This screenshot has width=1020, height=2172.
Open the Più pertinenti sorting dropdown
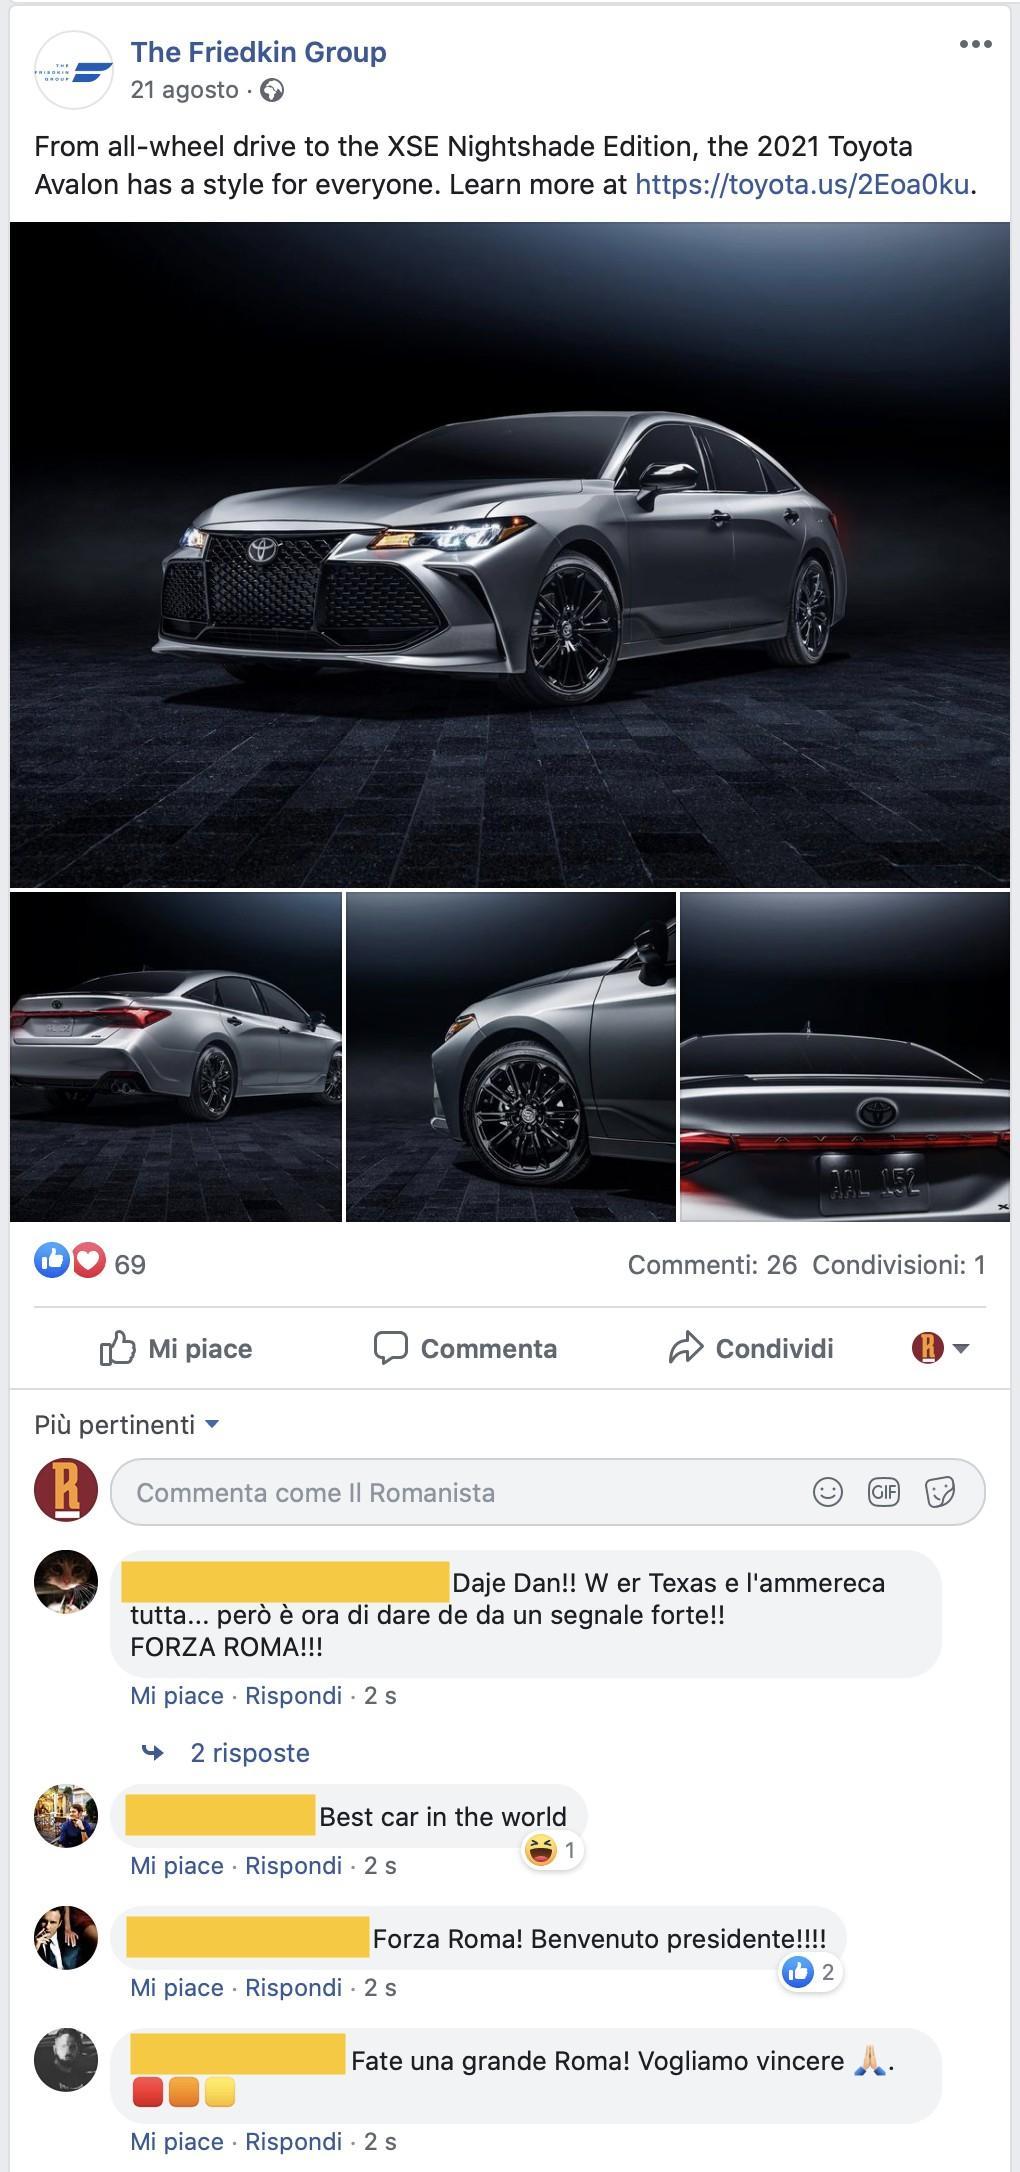click(126, 1424)
